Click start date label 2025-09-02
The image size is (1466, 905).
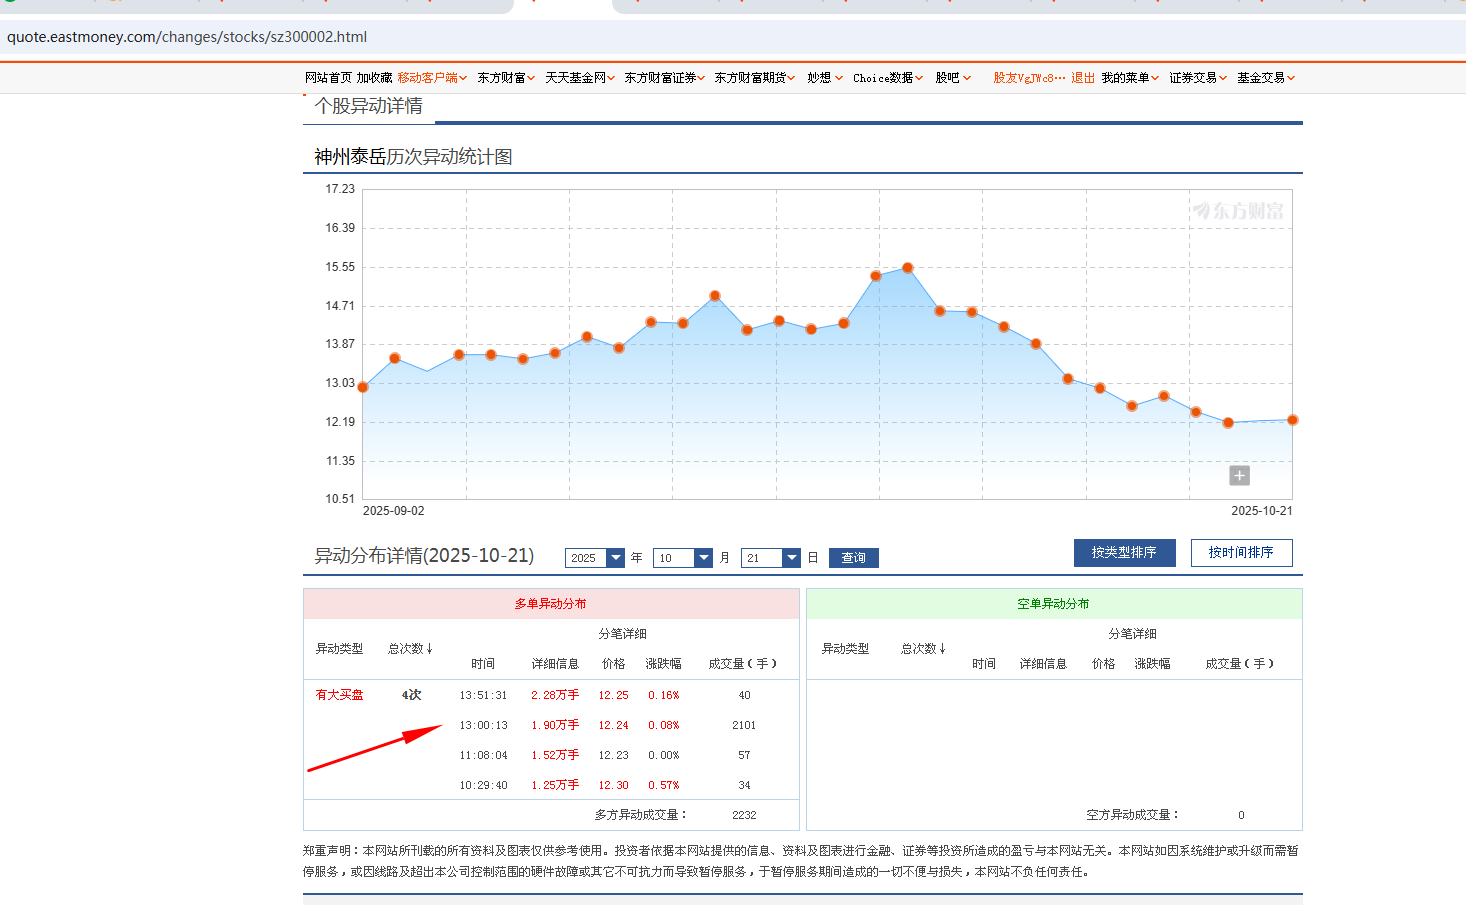pos(393,511)
